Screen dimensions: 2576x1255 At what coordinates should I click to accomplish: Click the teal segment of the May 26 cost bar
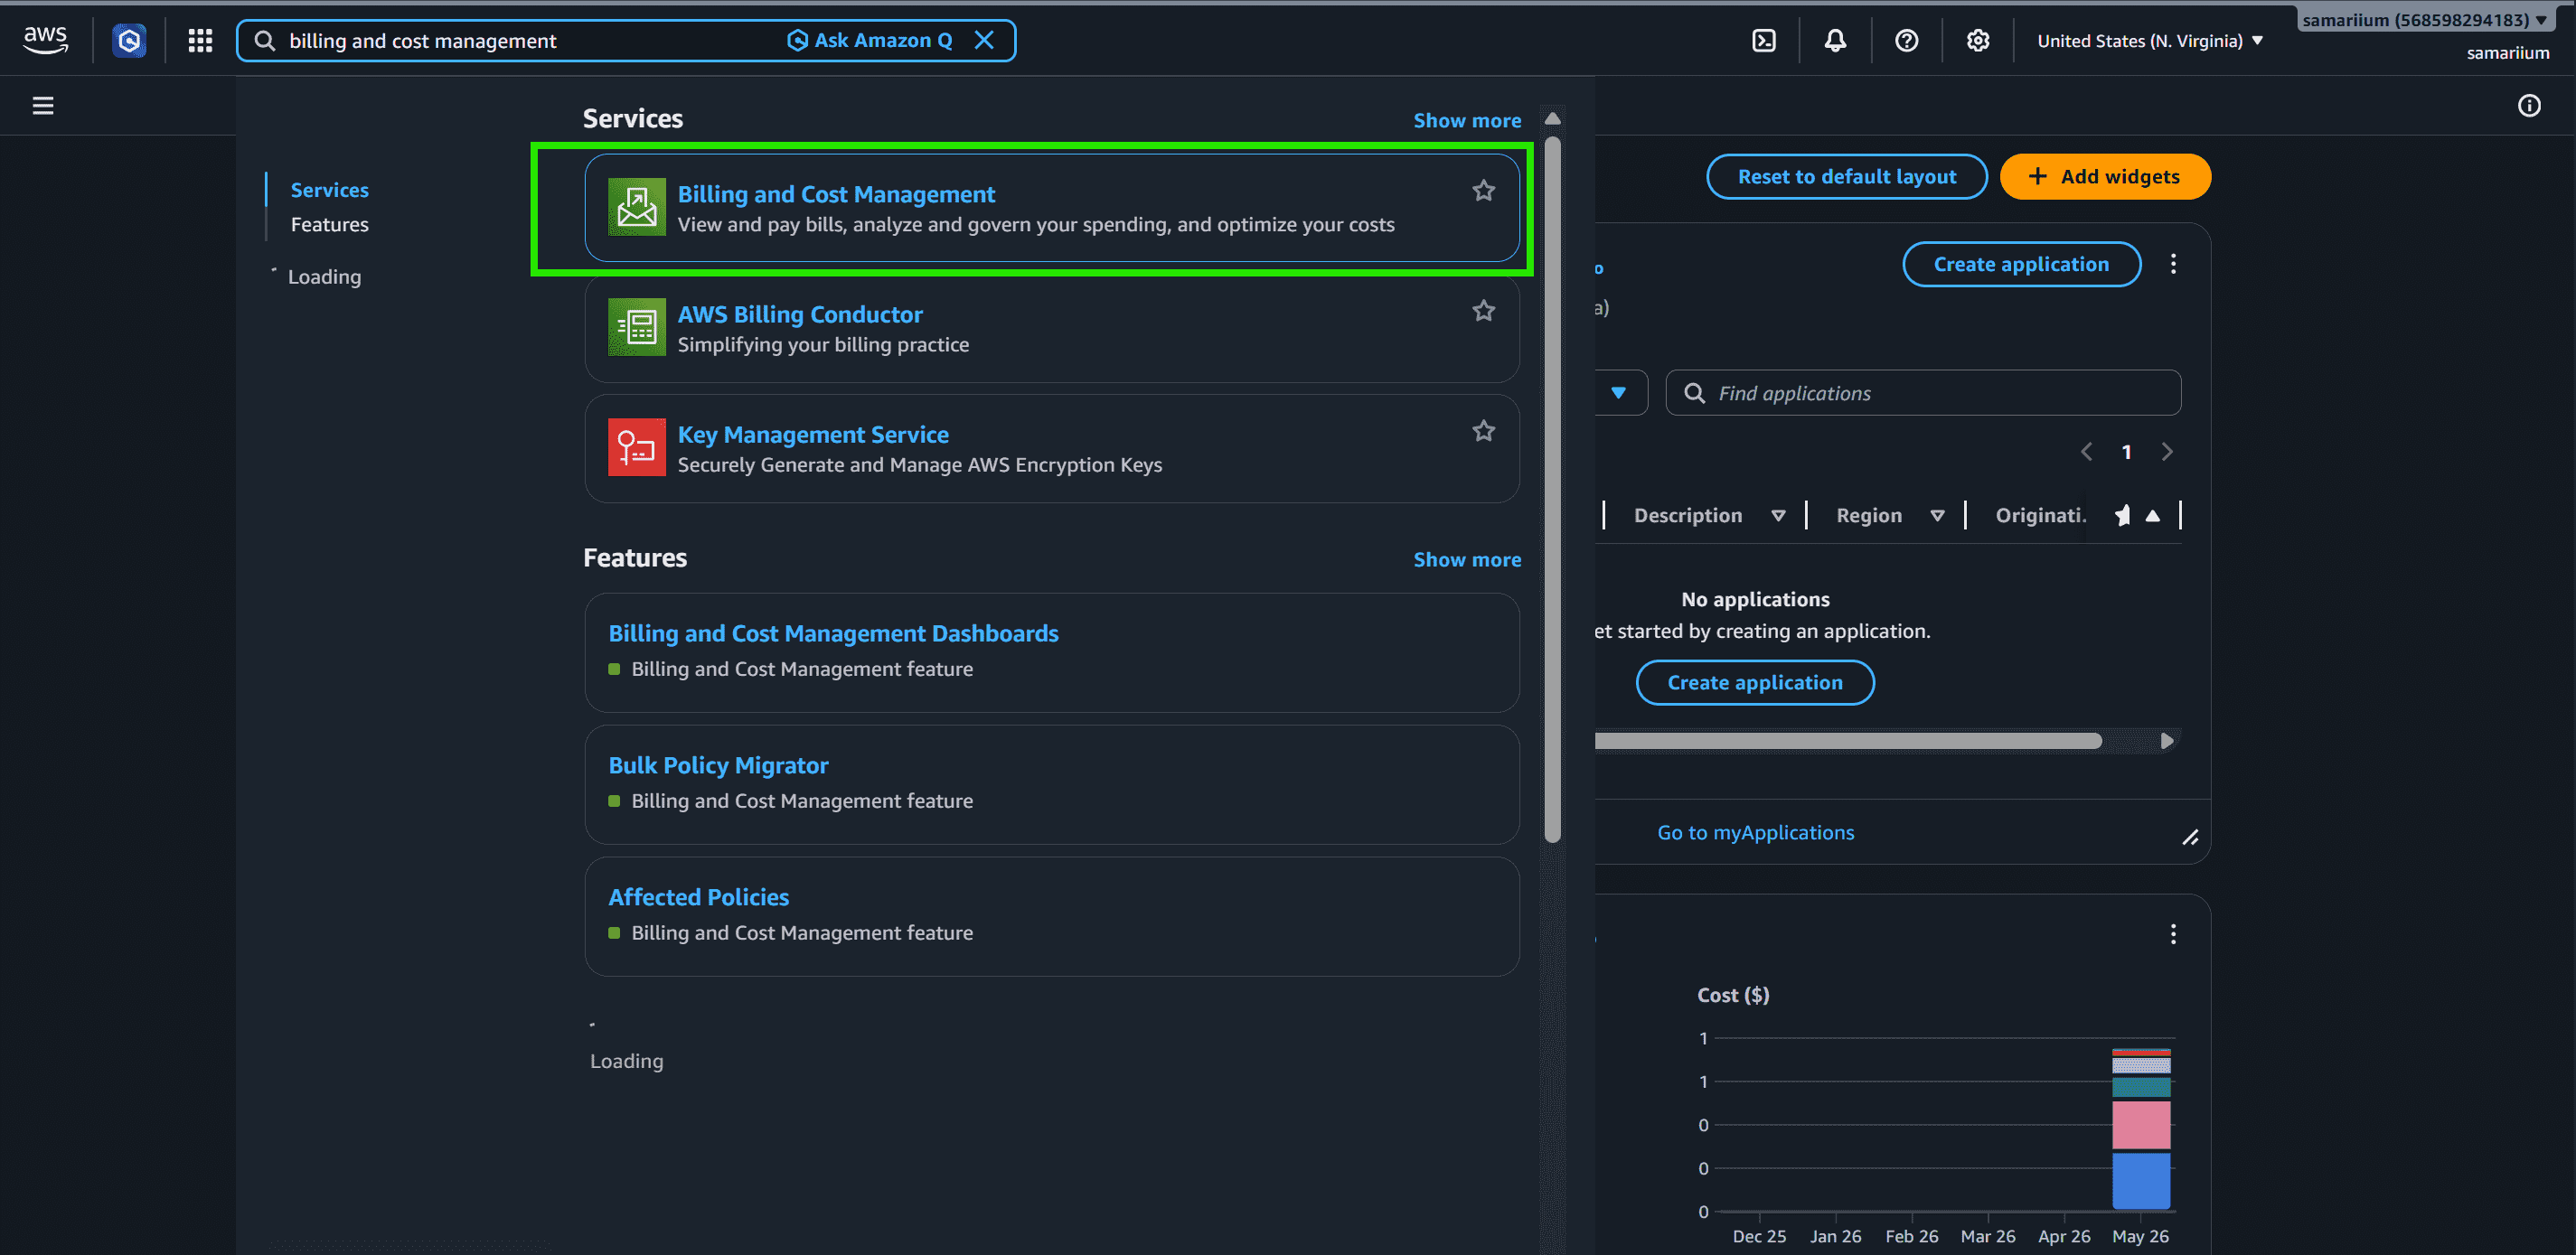[x=2141, y=1086]
